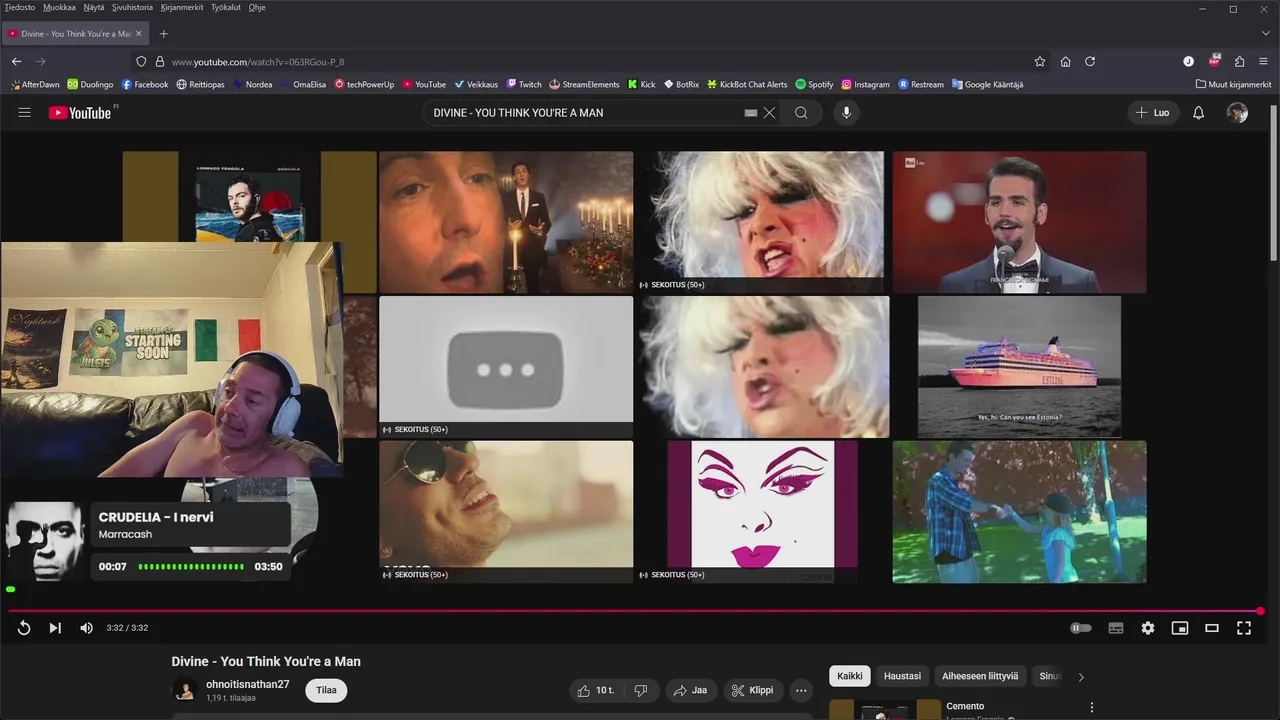Viewport: 1280px width, 720px height.
Task: Open the pink cartoon face thumbnail
Action: coord(763,511)
